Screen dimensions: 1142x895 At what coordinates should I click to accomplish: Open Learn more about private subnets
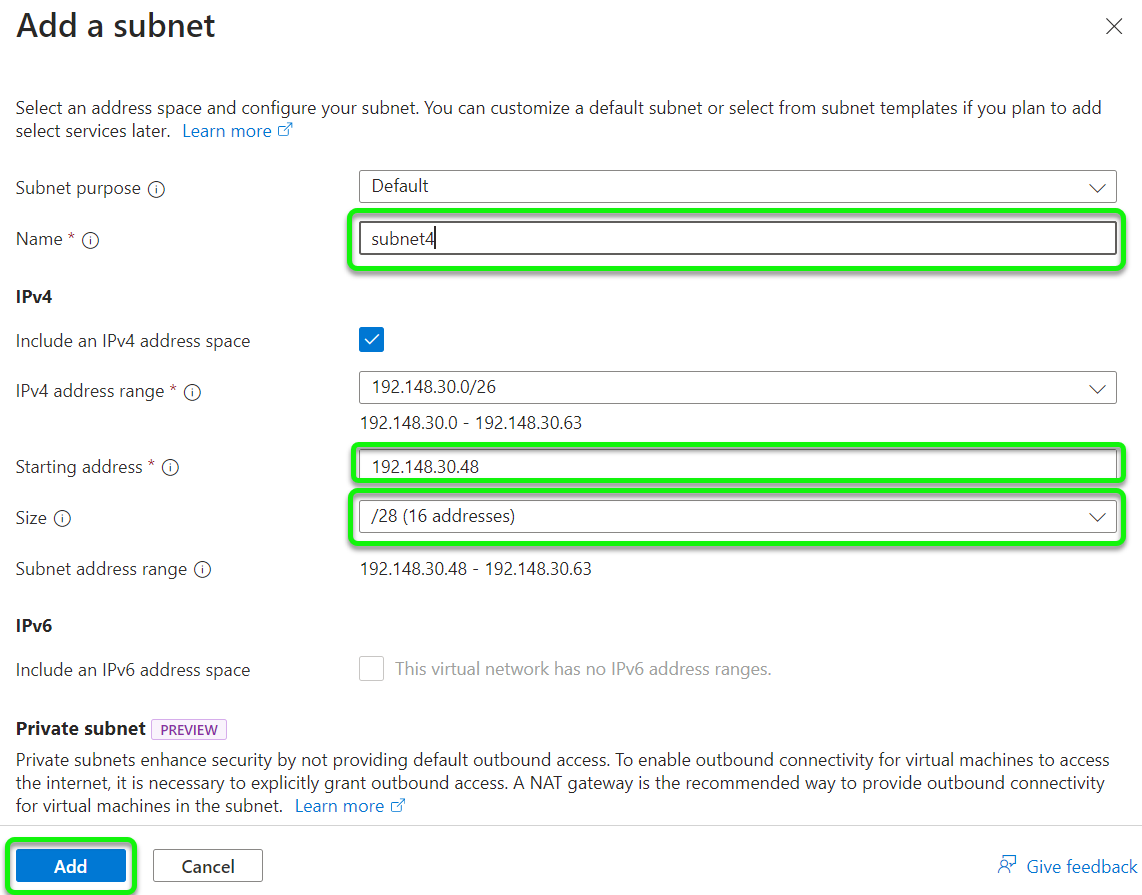tap(341, 805)
